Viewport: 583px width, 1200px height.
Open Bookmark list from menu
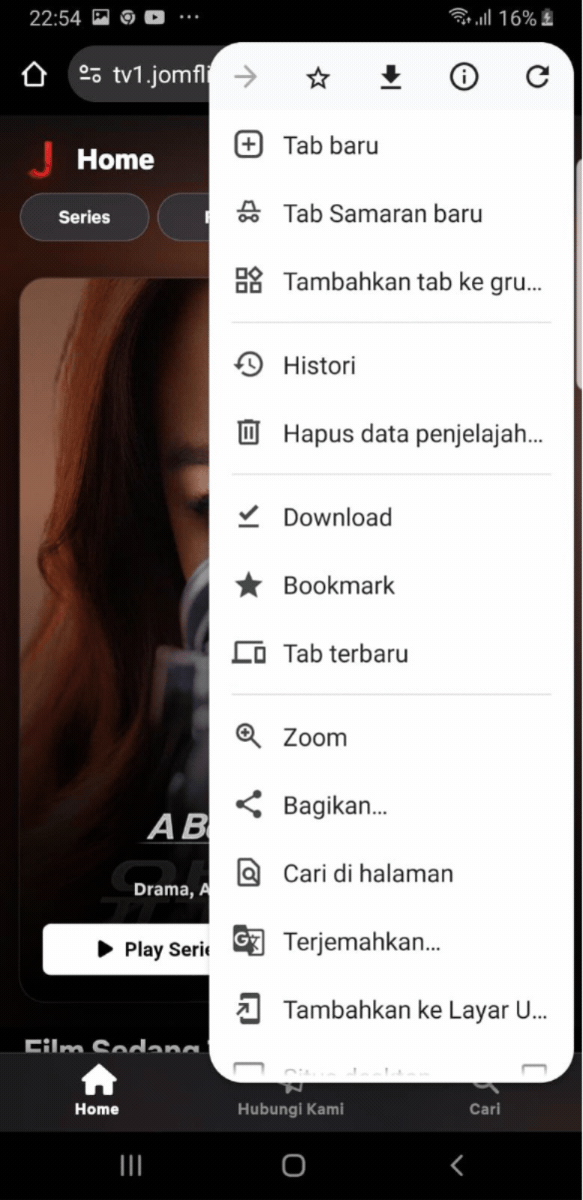point(392,585)
